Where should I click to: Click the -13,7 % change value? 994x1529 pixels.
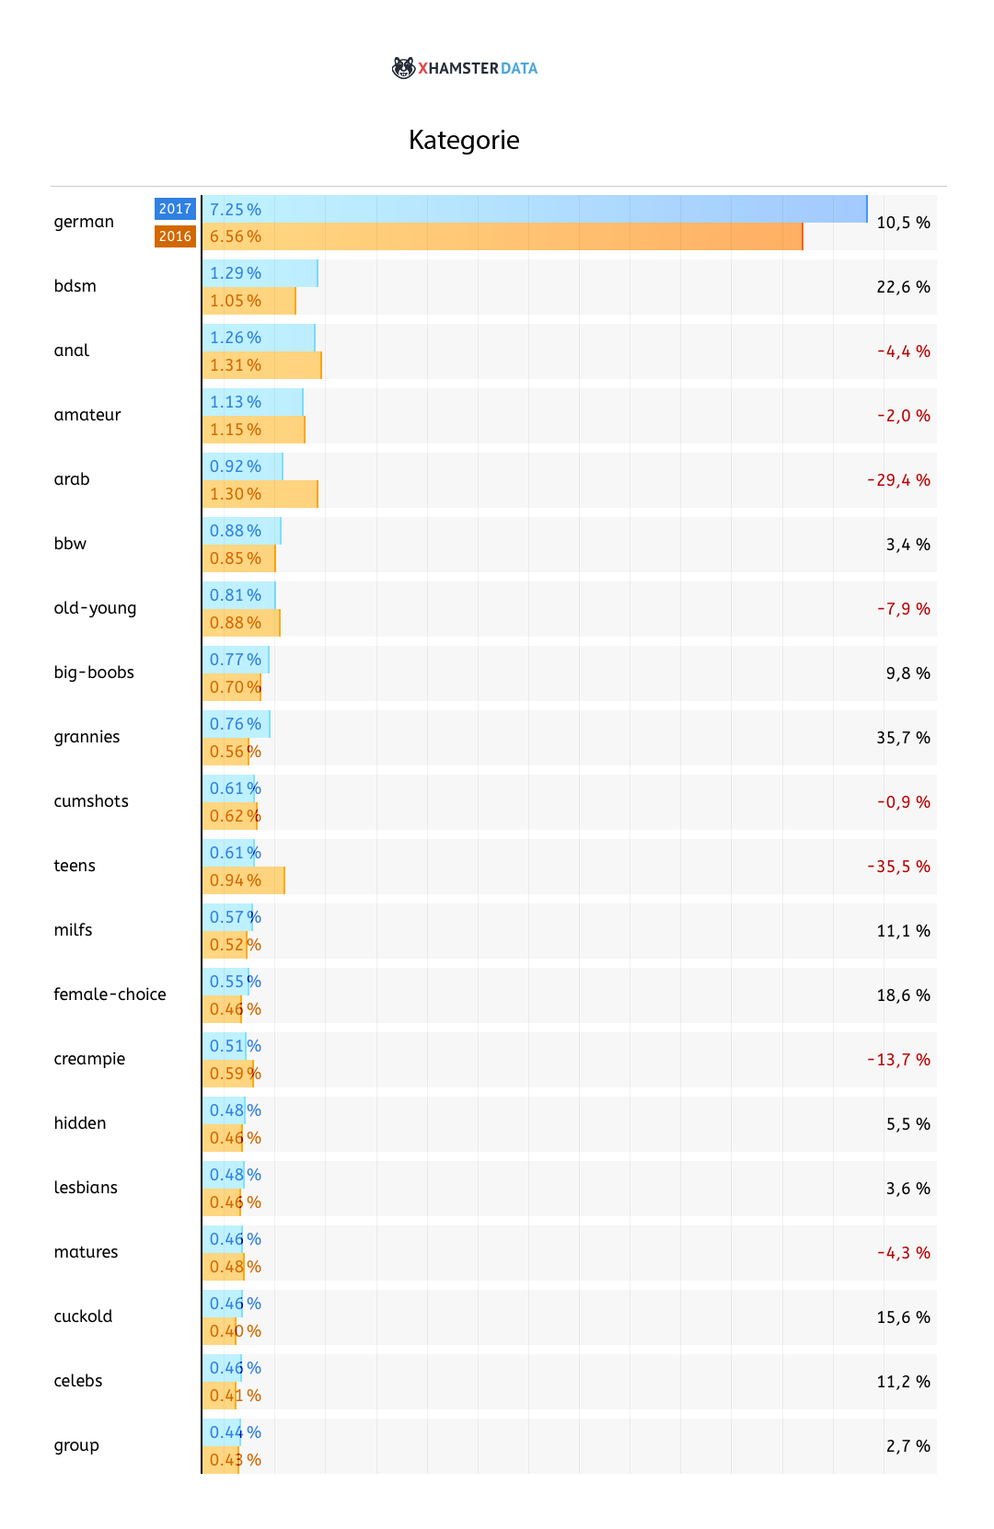coord(898,1060)
